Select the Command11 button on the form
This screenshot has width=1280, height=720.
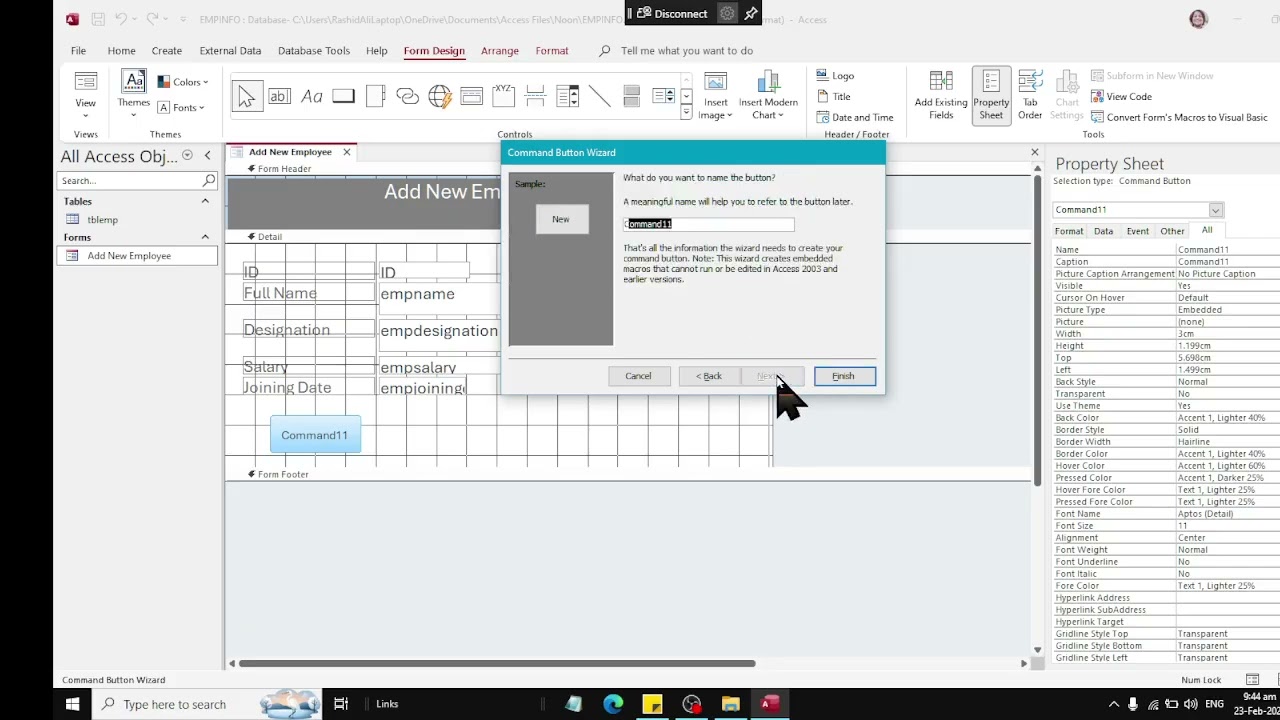[x=315, y=435]
